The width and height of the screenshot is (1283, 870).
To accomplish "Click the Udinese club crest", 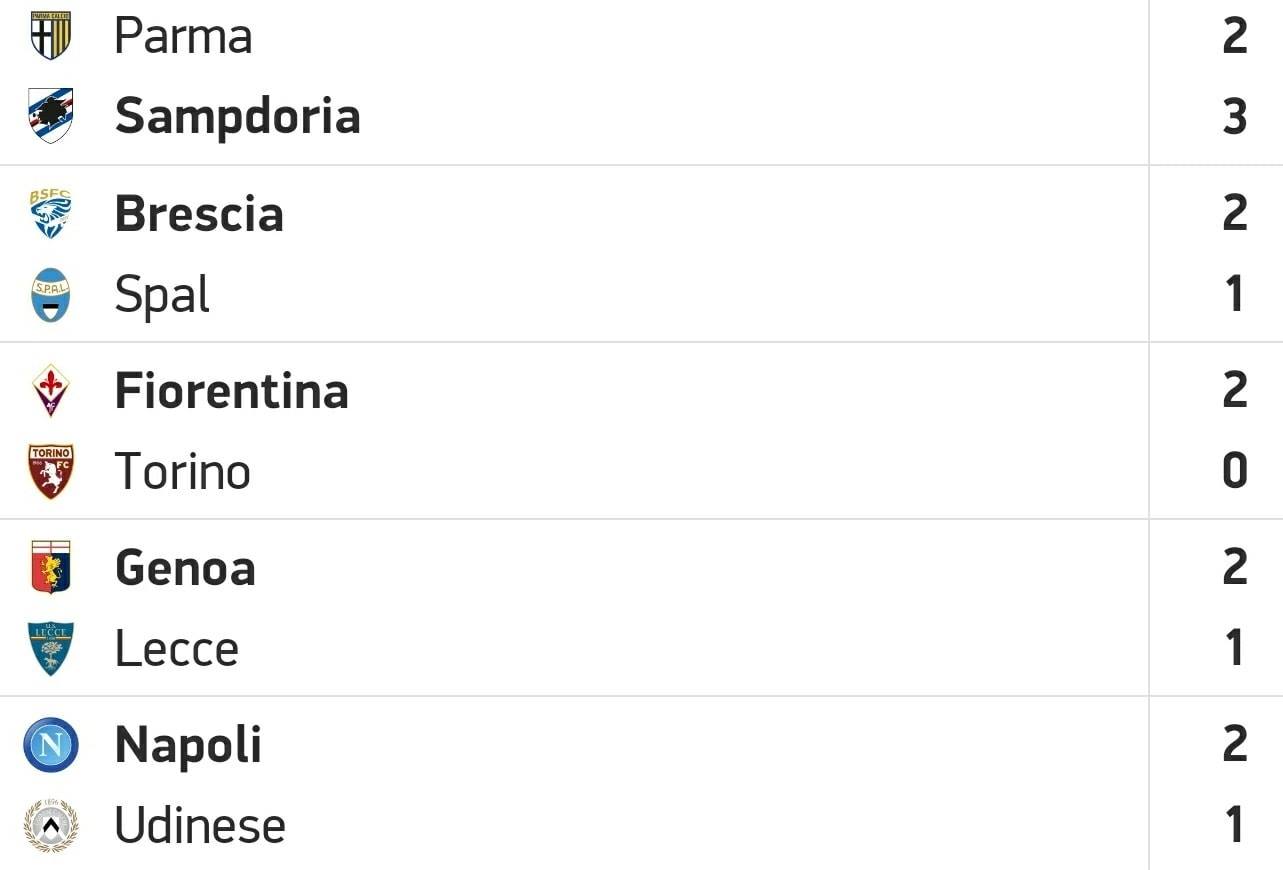I will [x=51, y=826].
